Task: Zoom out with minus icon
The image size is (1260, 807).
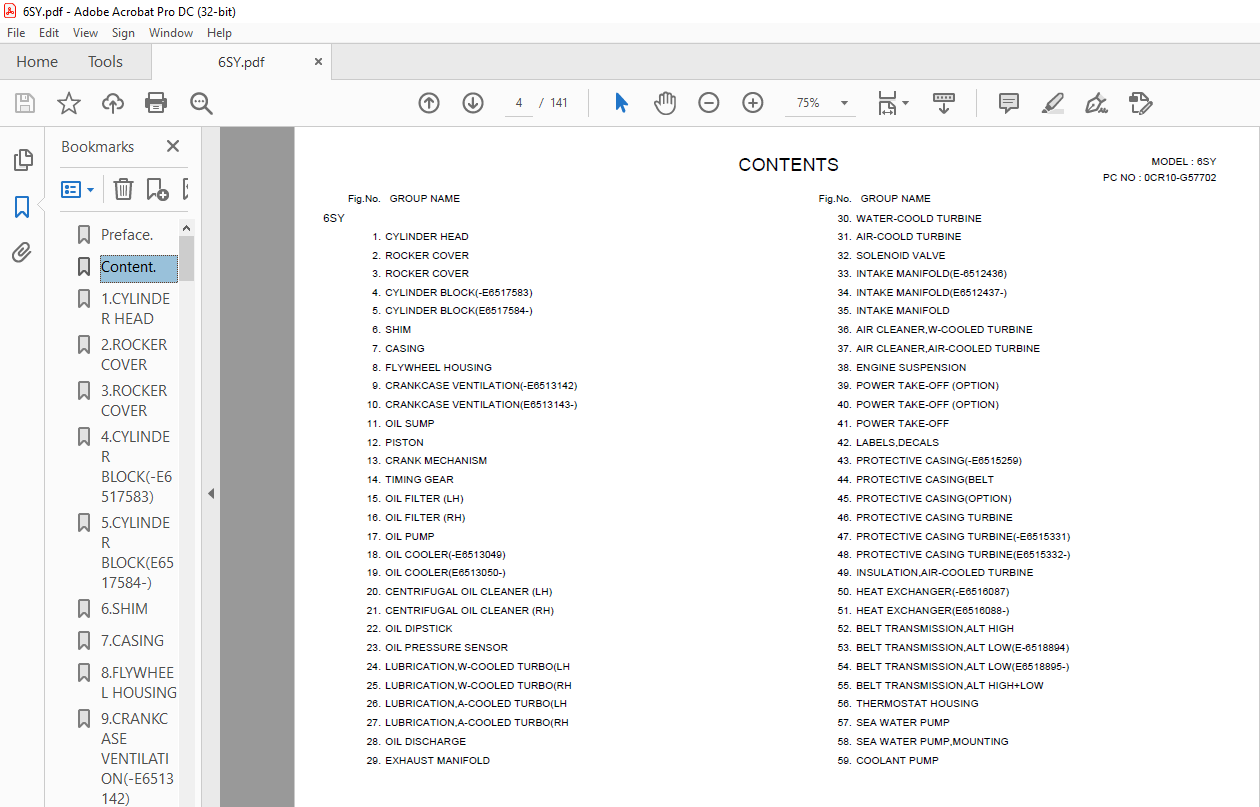Action: tap(709, 103)
